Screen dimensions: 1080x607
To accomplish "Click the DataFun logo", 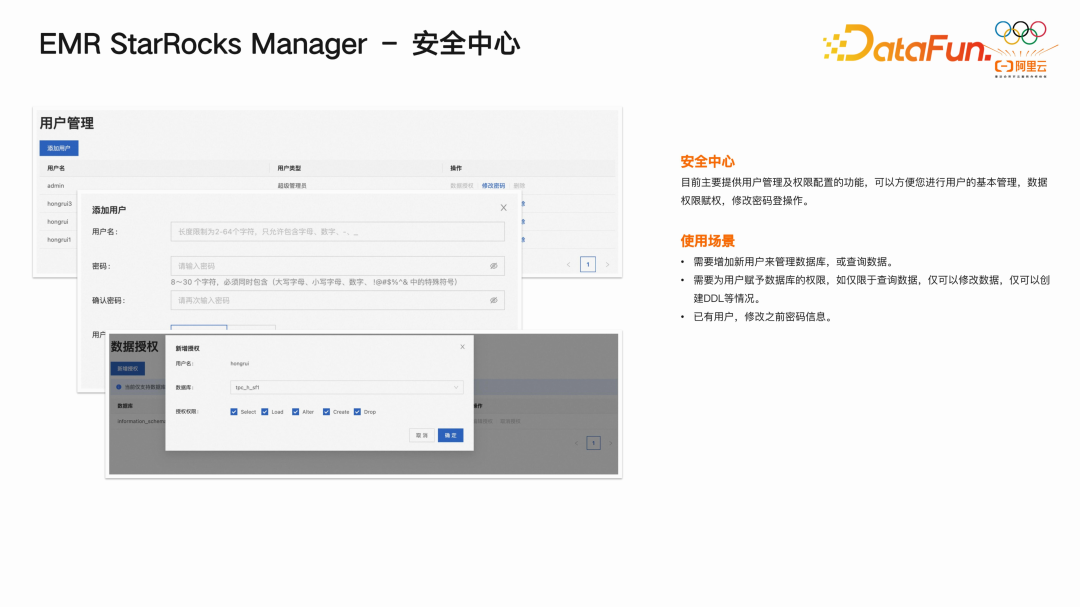I will click(907, 45).
